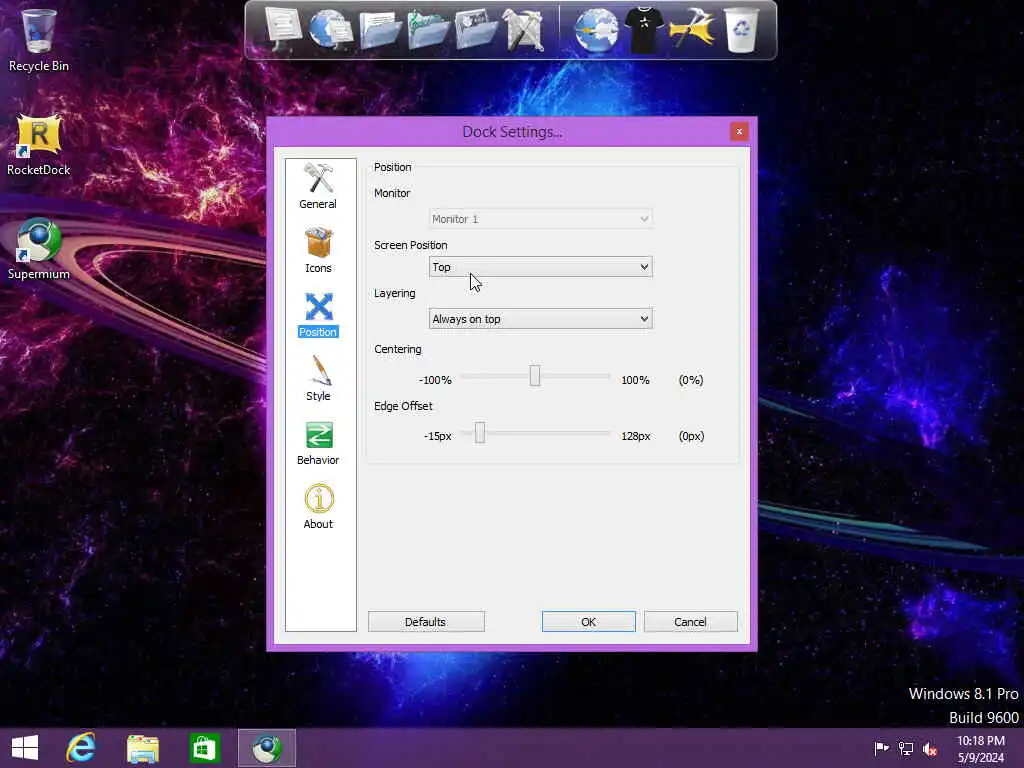Select Recycle Bin on the desktop
Image resolution: width=1024 pixels, height=768 pixels.
click(39, 40)
